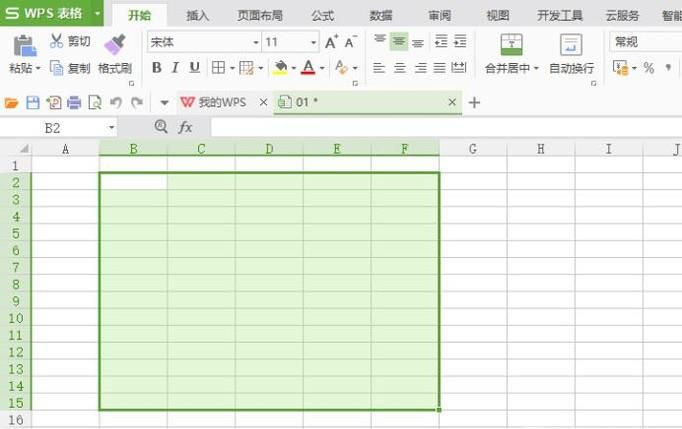Open the Developer Tools tab
This screenshot has width=682, height=429.
[x=559, y=16]
